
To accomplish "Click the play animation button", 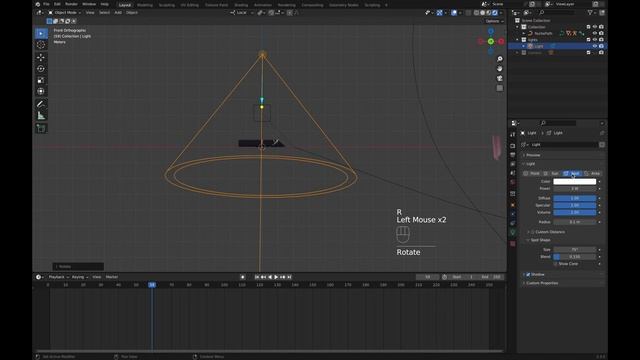I will [x=276, y=277].
